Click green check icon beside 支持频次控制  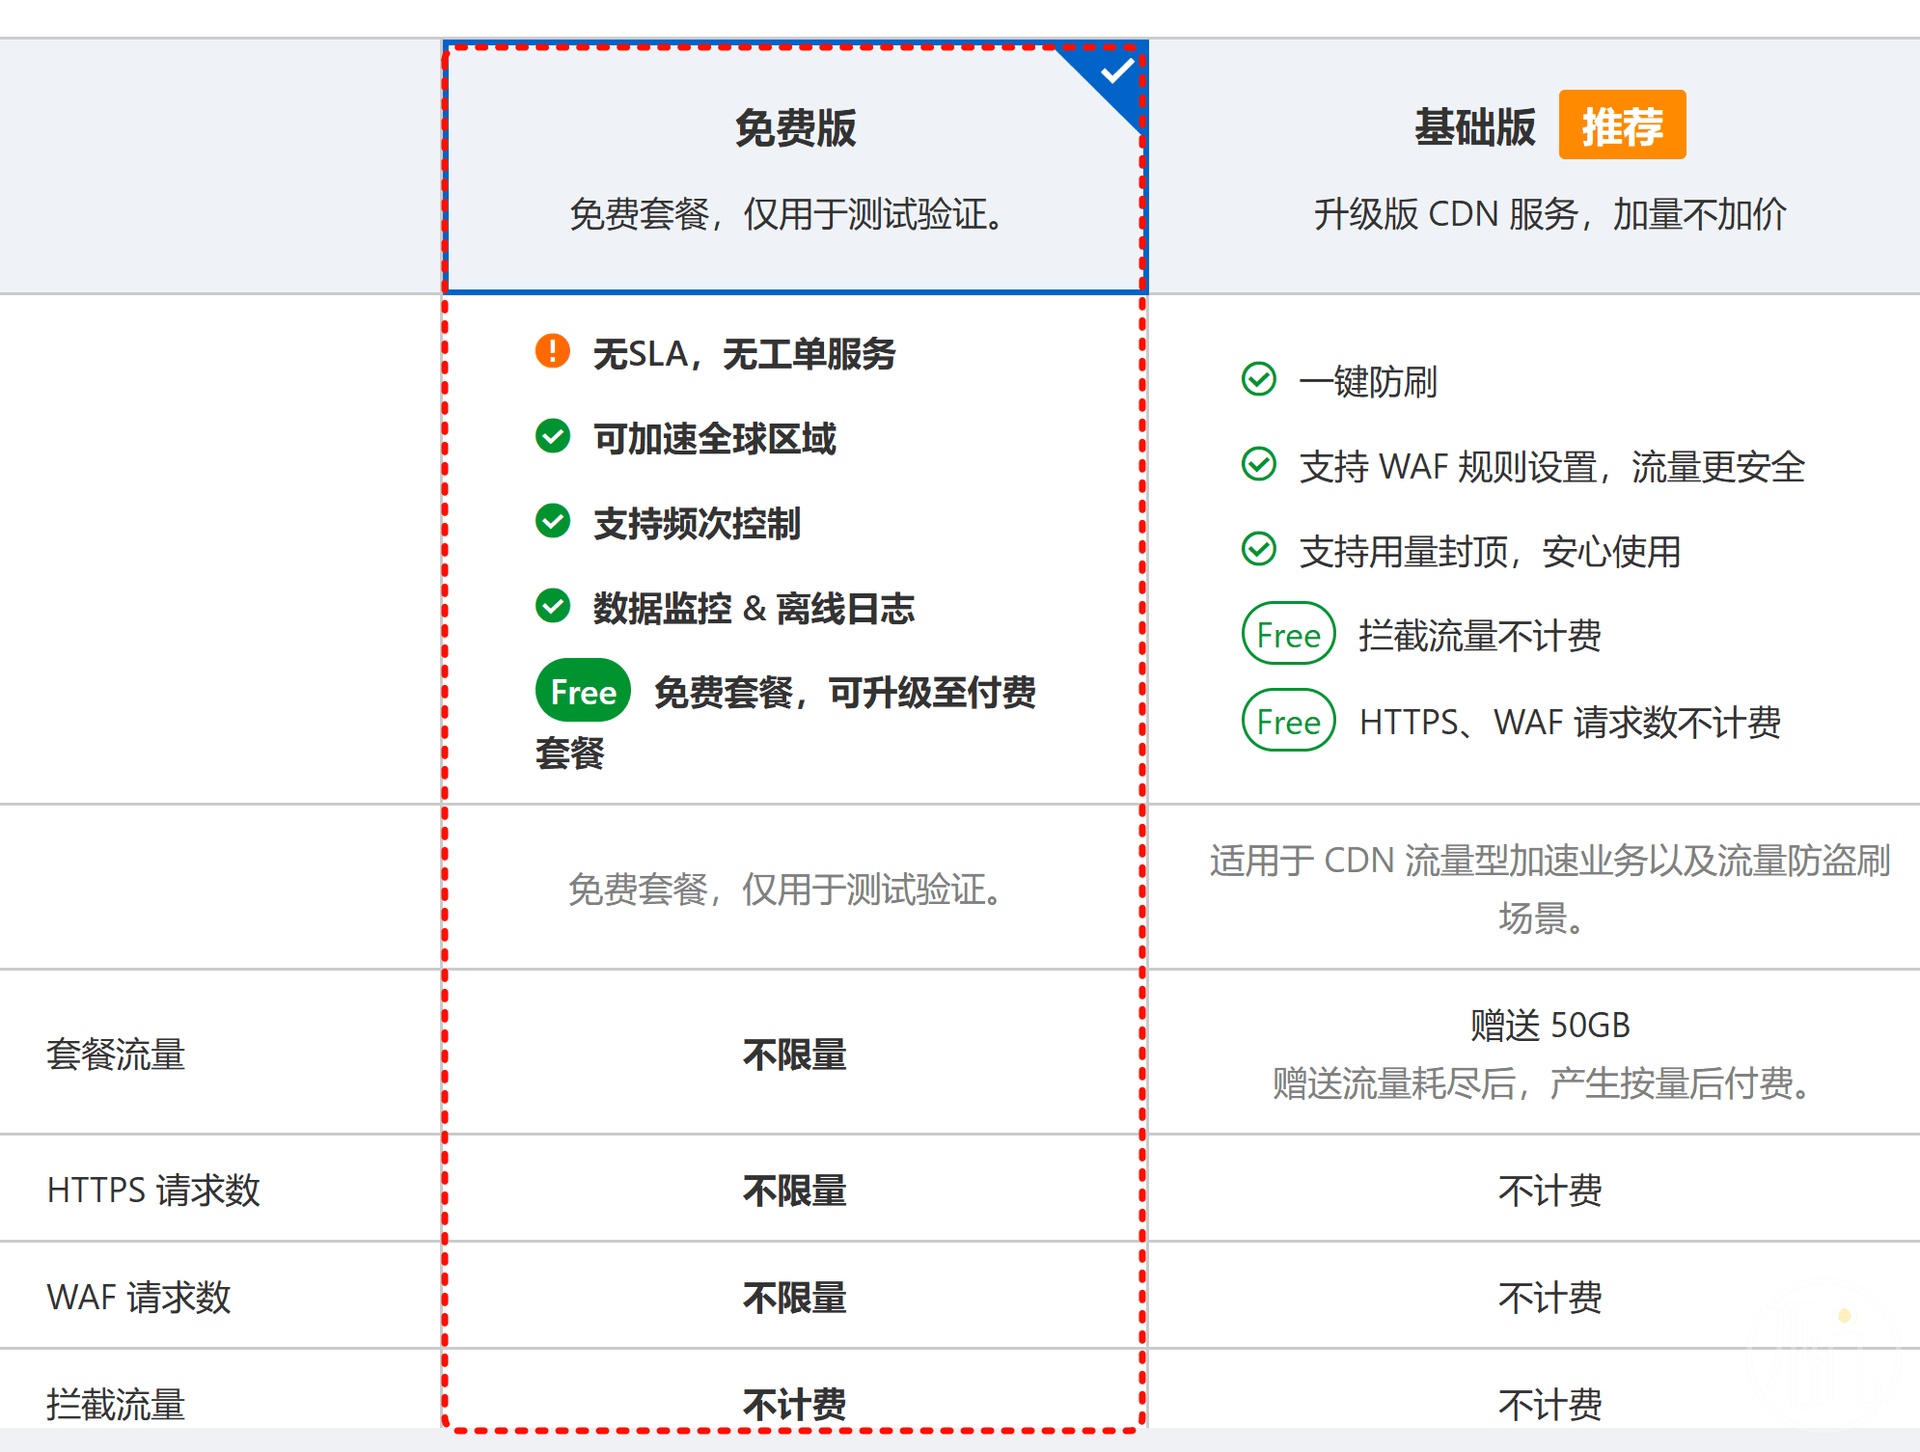tap(552, 521)
